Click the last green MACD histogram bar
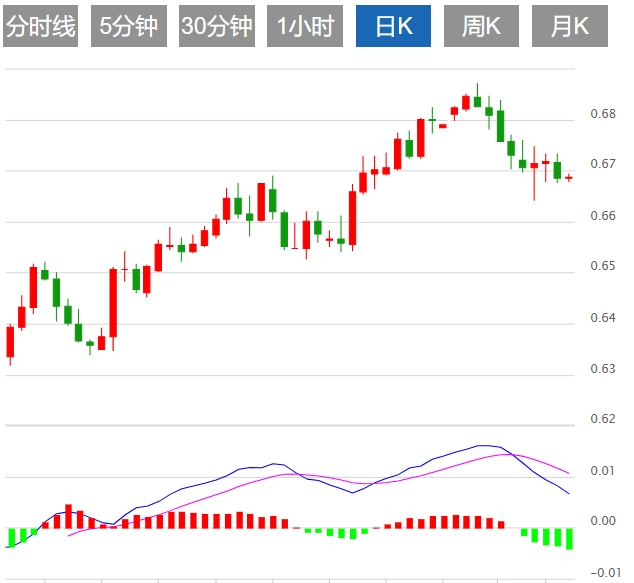This screenshot has height=583, width=634. point(569,539)
